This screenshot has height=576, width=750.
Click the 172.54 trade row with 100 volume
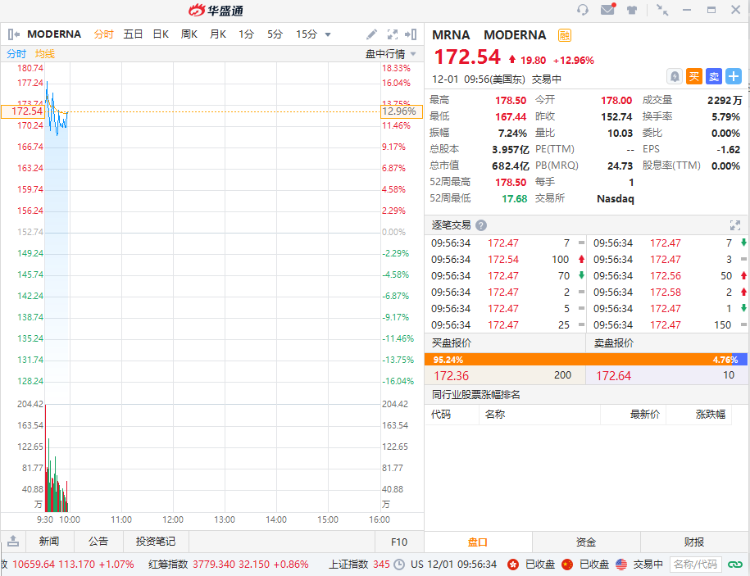[x=507, y=259]
